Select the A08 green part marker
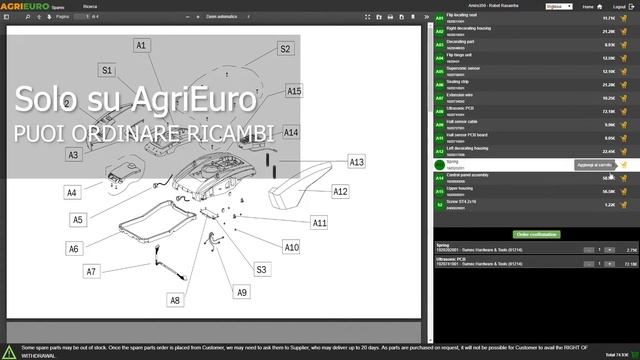This screenshot has width=640, height=360. point(440,111)
